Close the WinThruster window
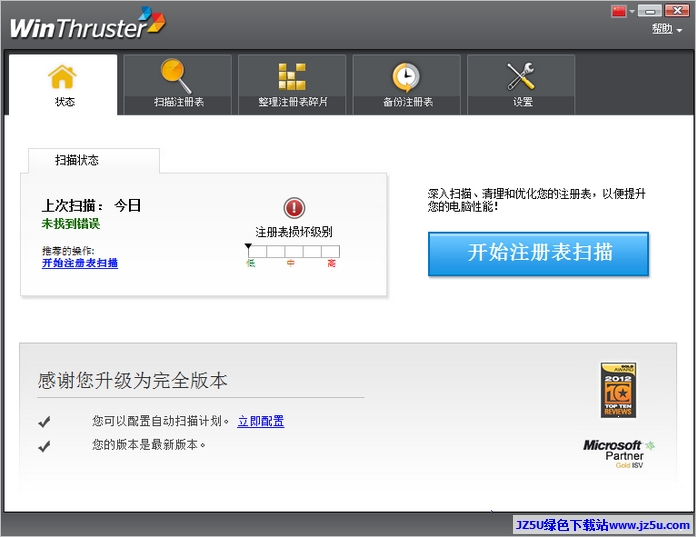The width and height of the screenshot is (696, 537). click(x=677, y=11)
